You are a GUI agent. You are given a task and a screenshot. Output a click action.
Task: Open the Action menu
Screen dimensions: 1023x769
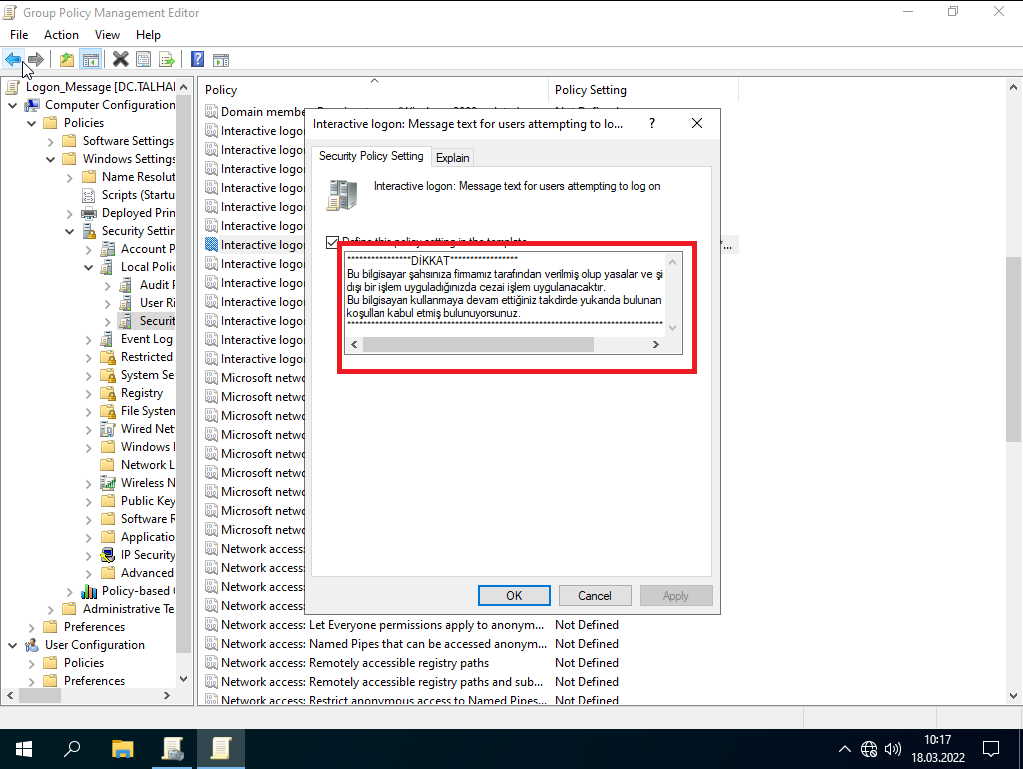pyautogui.click(x=61, y=35)
